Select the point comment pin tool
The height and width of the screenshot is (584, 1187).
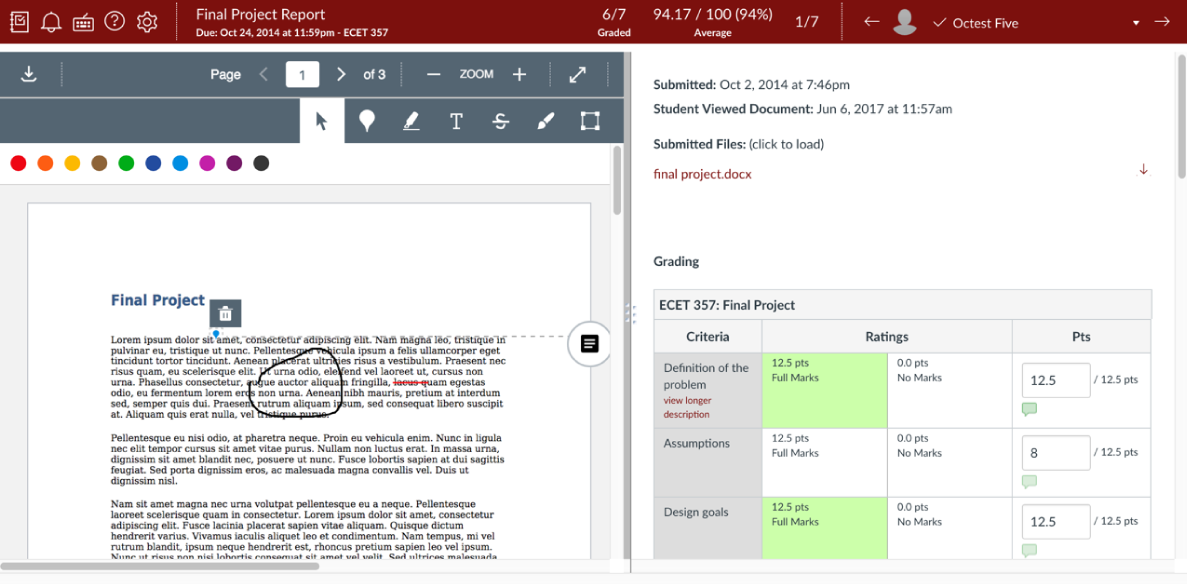coord(367,121)
